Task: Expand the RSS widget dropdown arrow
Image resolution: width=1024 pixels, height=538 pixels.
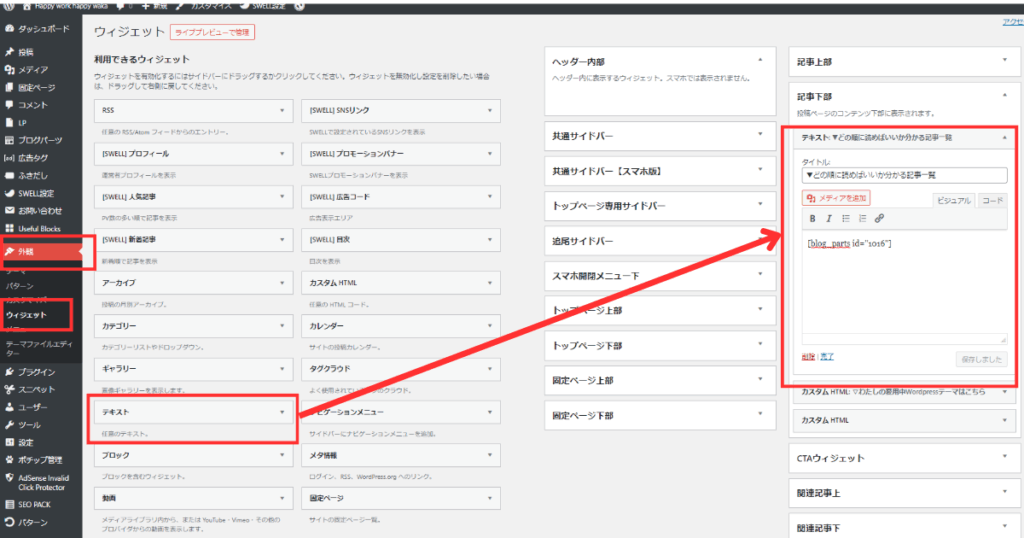Action: (x=283, y=110)
